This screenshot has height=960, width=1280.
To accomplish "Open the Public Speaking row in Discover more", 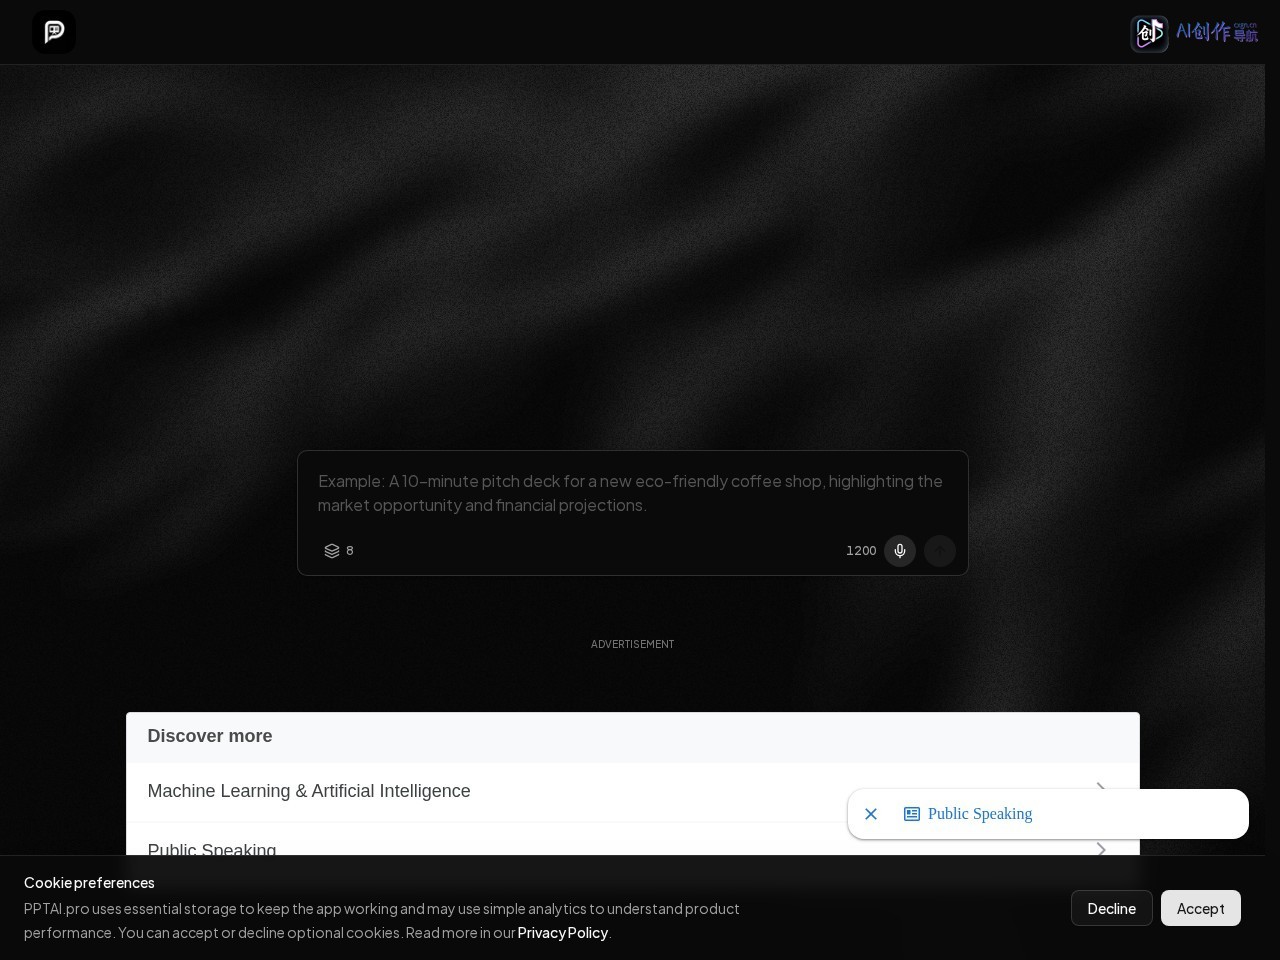I will click(x=632, y=840).
